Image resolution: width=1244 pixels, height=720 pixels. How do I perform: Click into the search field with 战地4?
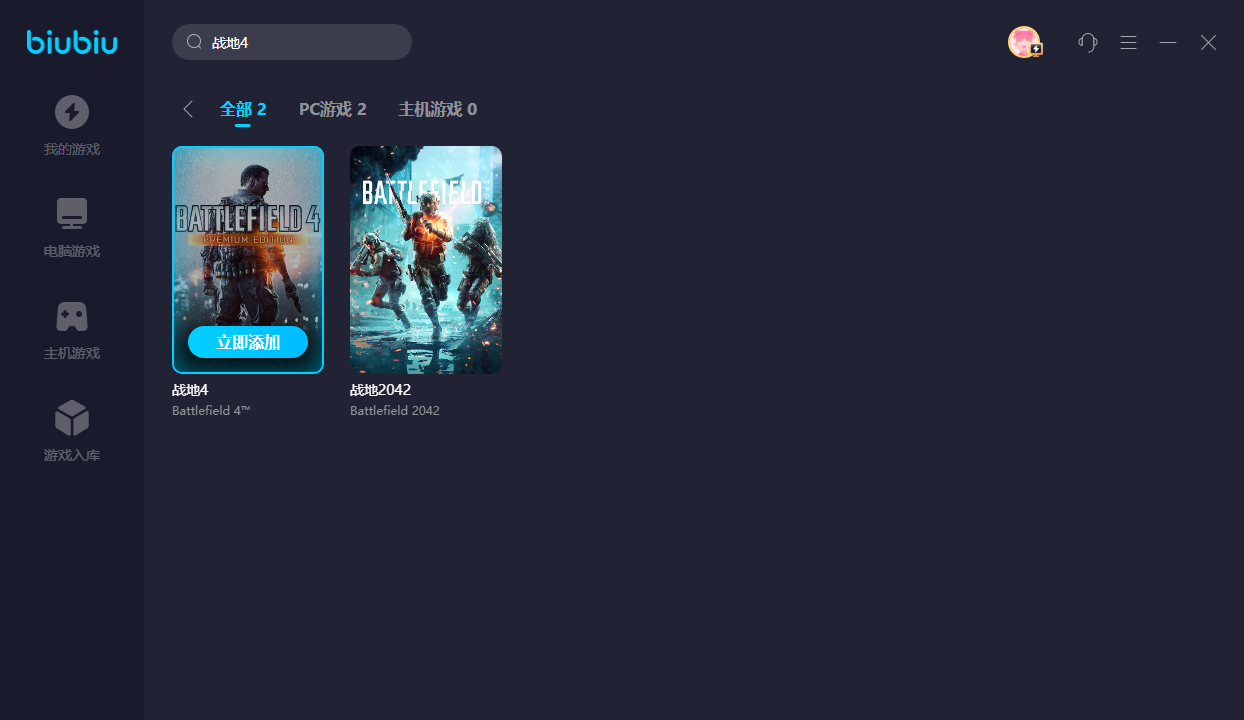point(292,42)
